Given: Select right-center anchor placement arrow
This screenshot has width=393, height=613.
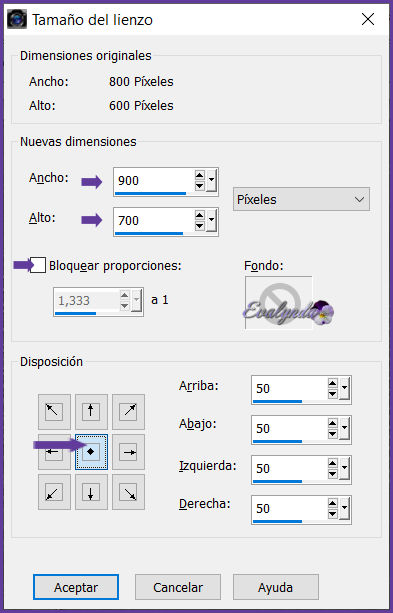Looking at the screenshot, I should (128, 452).
